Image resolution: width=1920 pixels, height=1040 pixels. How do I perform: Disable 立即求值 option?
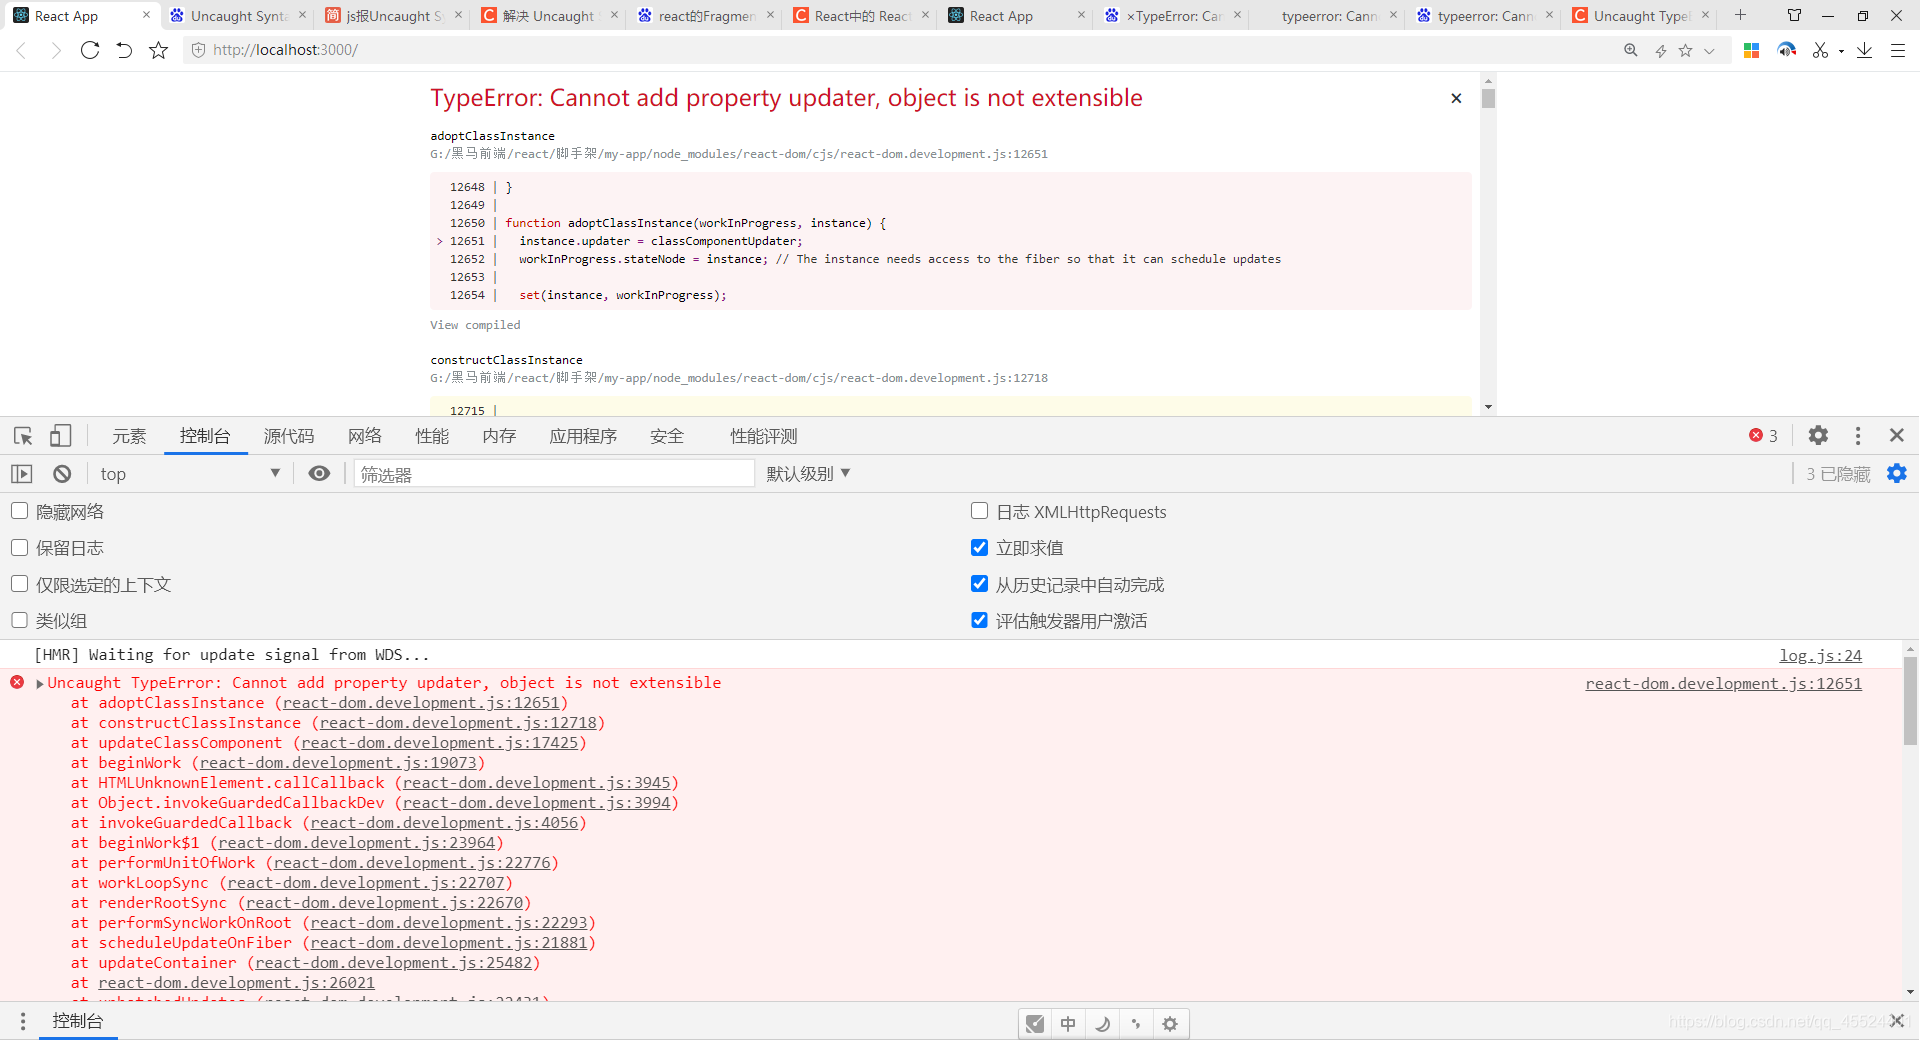tap(979, 547)
